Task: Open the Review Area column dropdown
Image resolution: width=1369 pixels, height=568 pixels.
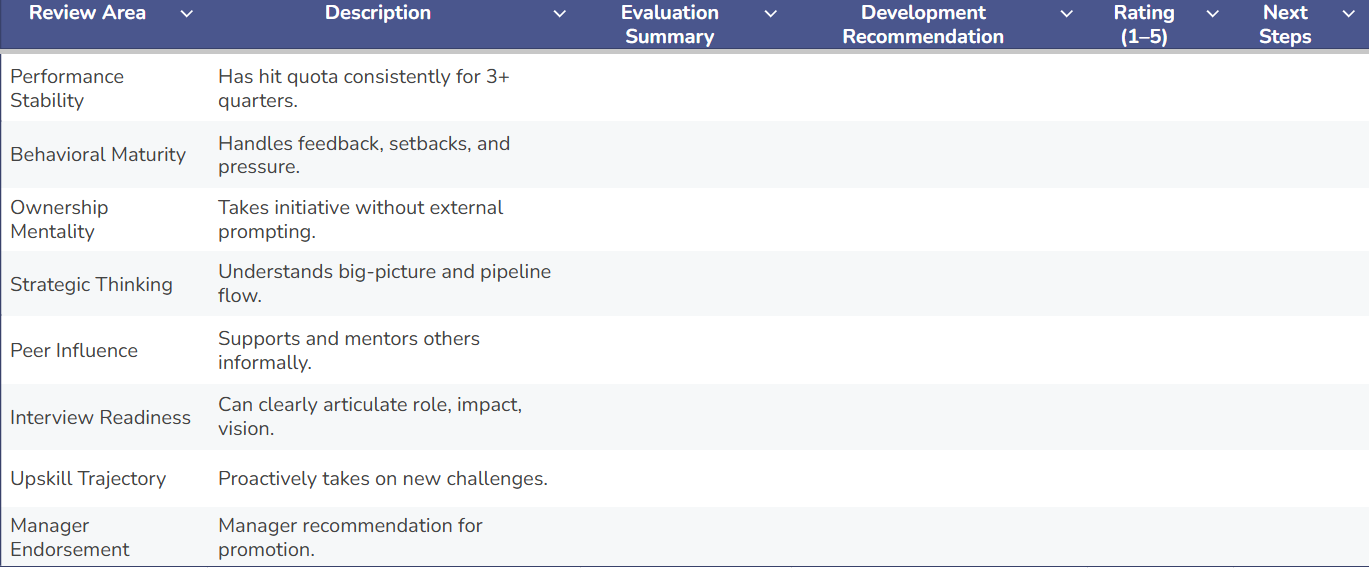Action: pyautogui.click(x=186, y=14)
